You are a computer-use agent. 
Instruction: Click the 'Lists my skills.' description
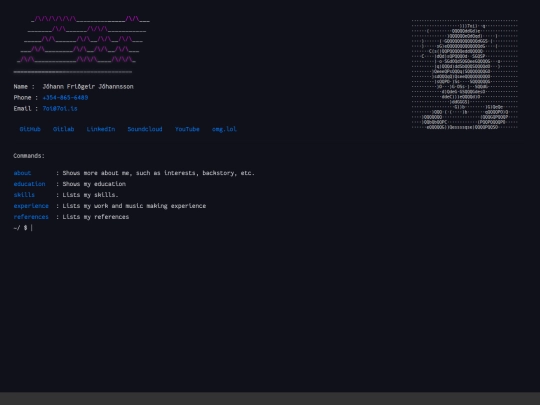[90, 195]
